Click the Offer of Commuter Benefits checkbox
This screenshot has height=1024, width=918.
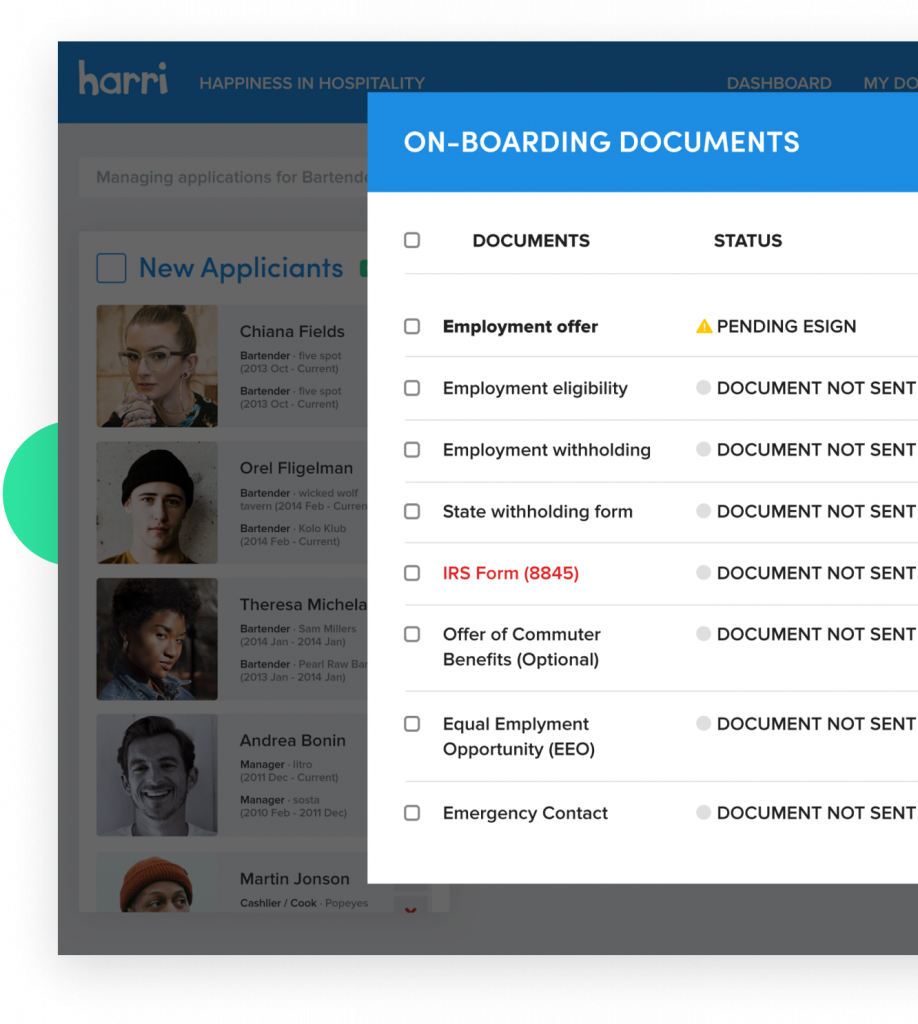pos(412,634)
